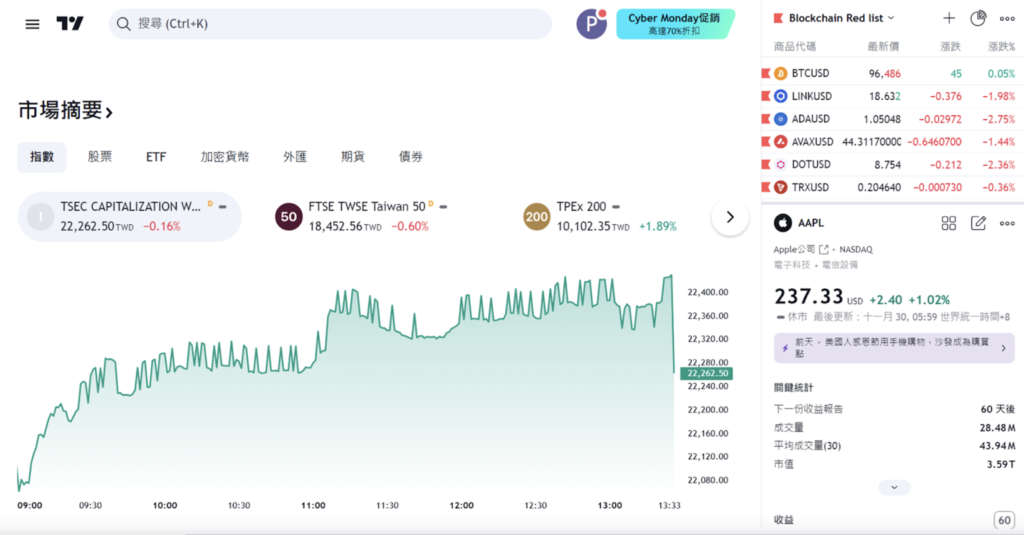1024x535 pixels.
Task: Open AAPL details more options menu
Action: point(1007,223)
